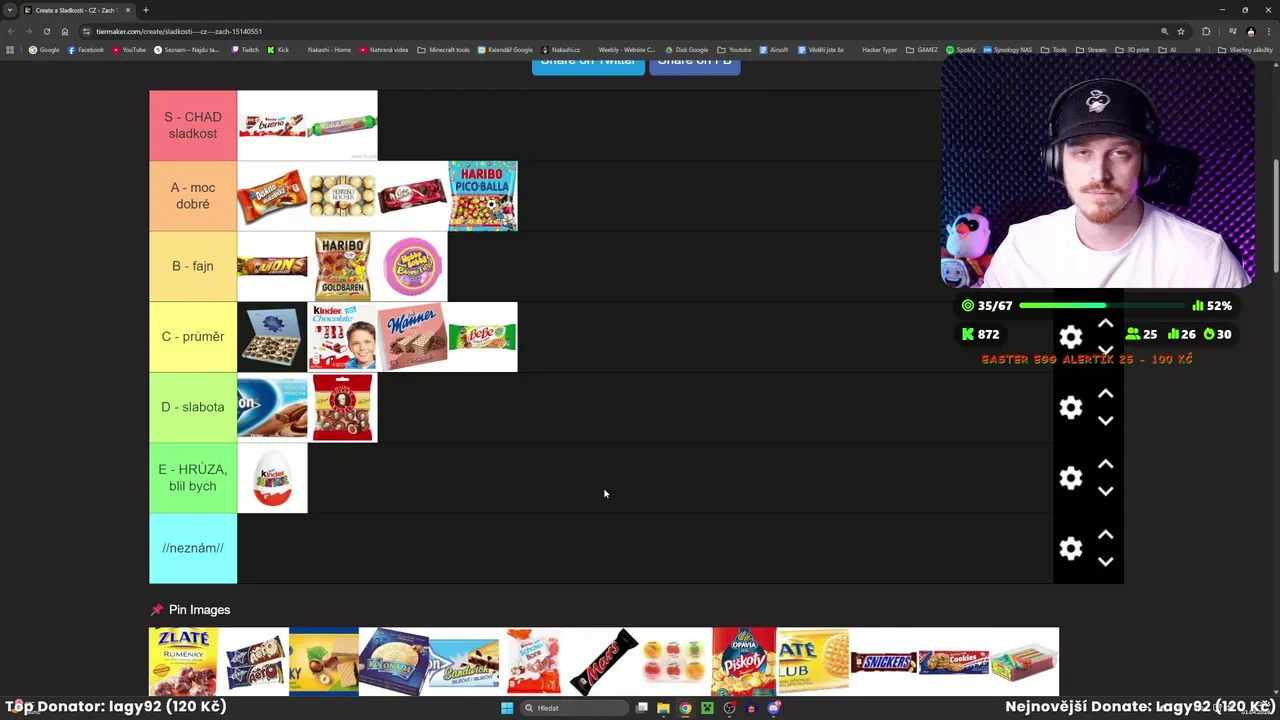This screenshot has height=720, width=1280.
Task: Select Ferrero Rocher image in A tier
Action: click(342, 196)
